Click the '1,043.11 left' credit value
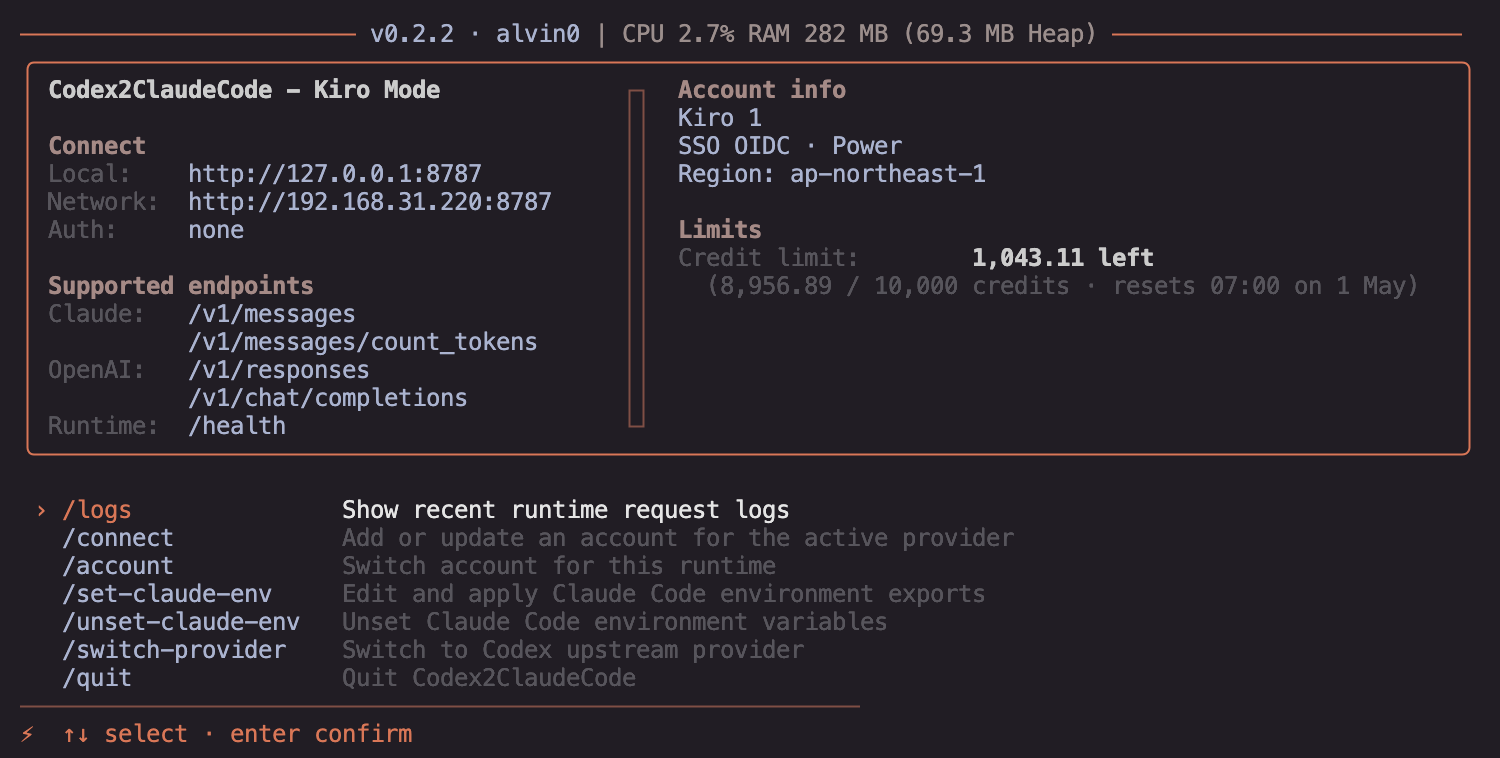This screenshot has width=1500, height=758. tap(1063, 258)
